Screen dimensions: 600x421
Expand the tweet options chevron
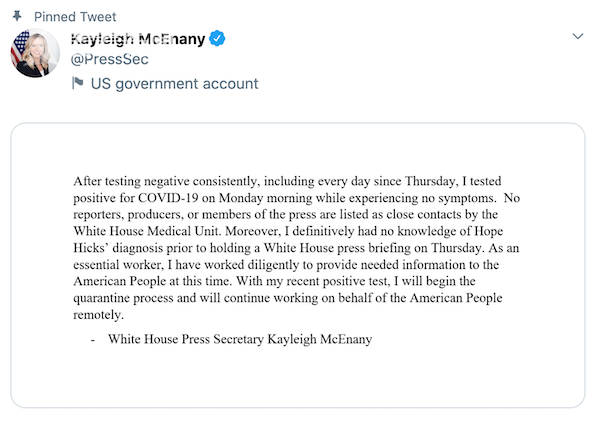(576, 36)
